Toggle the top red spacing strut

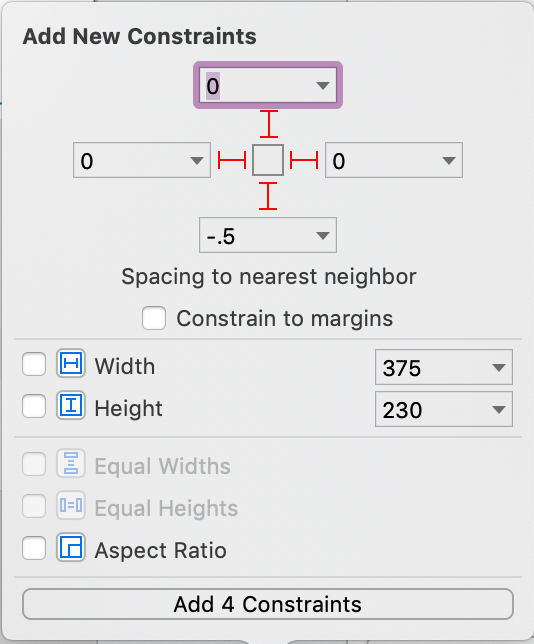pyautogui.click(x=269, y=124)
